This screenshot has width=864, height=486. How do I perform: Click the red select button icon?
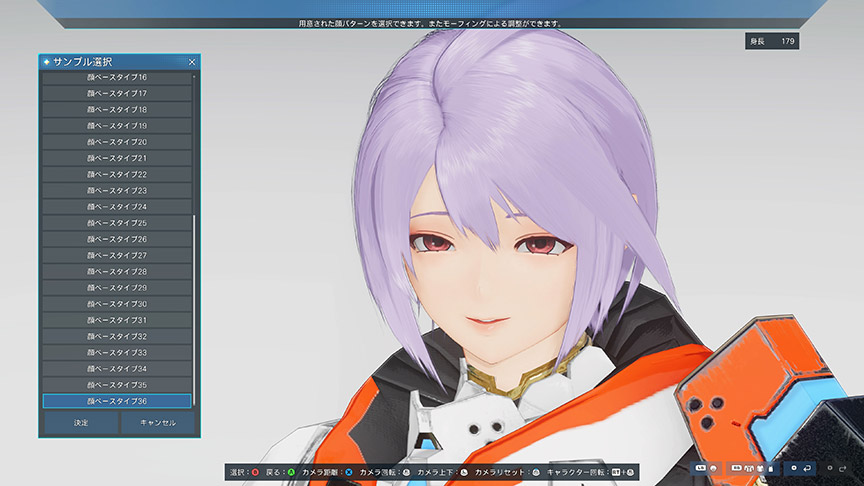(255, 471)
